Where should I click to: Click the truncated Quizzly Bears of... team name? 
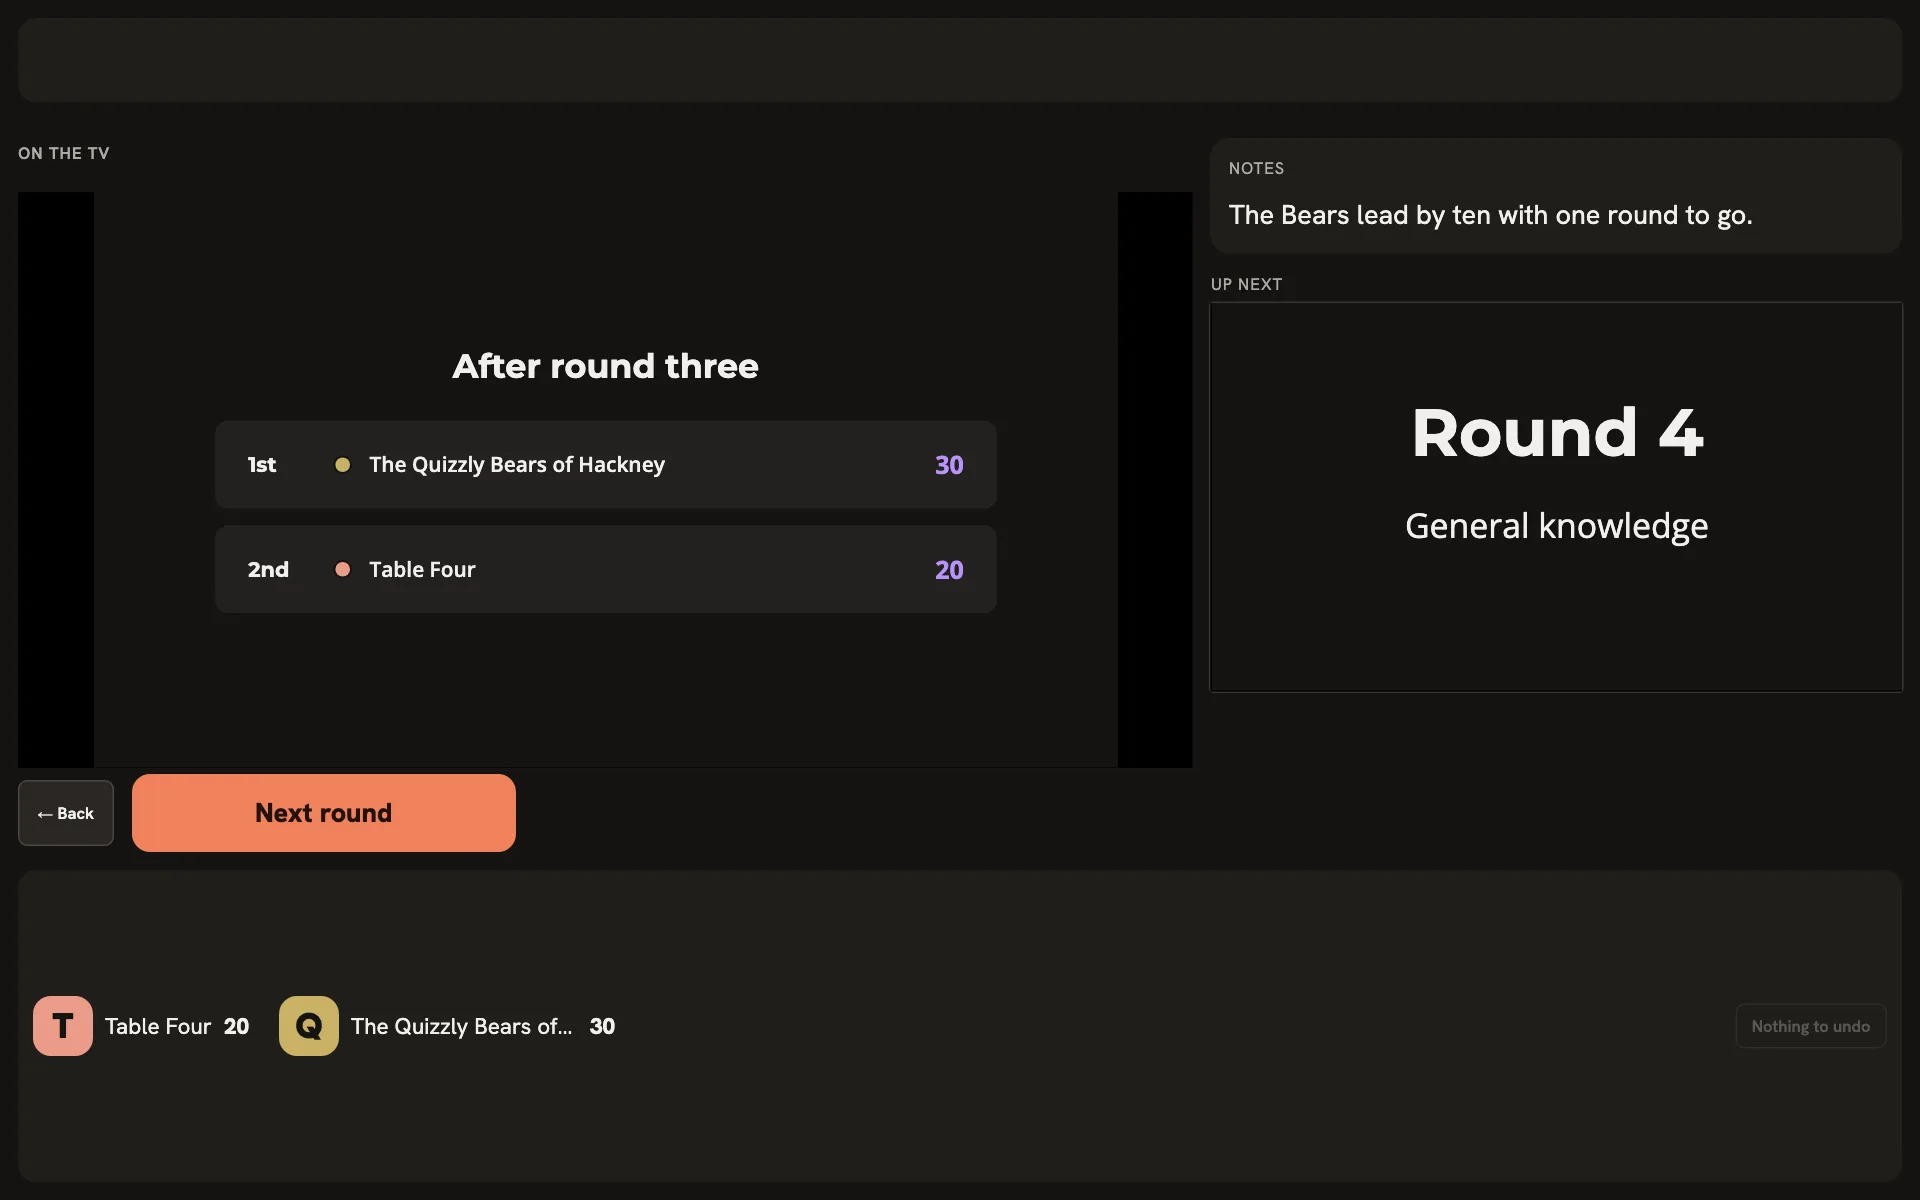(462, 1026)
